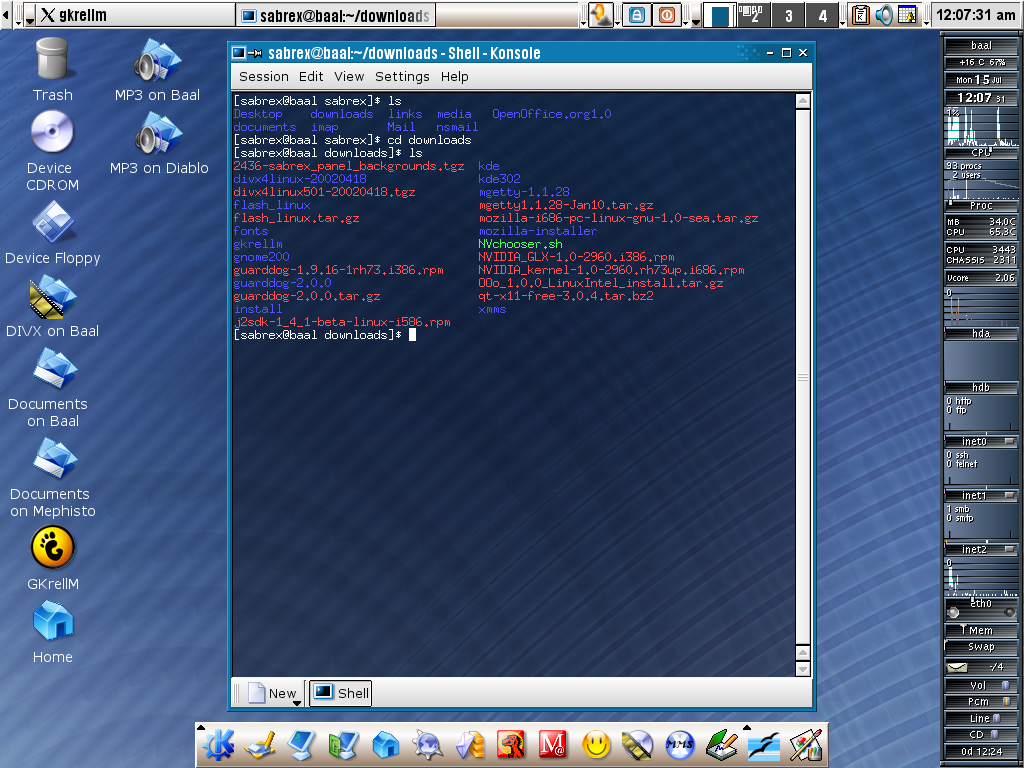Select the sabrex@baal taskbar entry
The image size is (1024, 768).
(x=335, y=14)
